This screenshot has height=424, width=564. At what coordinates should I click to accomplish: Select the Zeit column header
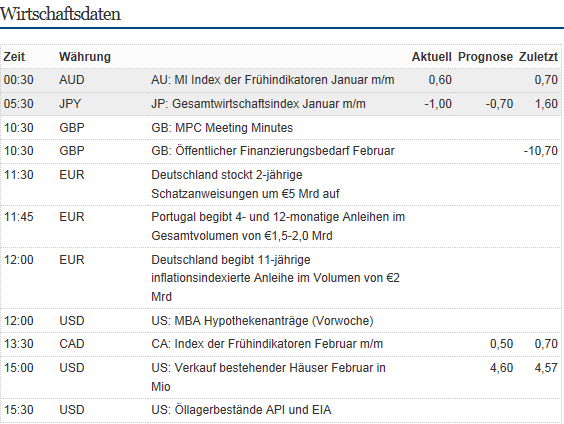pyautogui.click(x=14, y=57)
